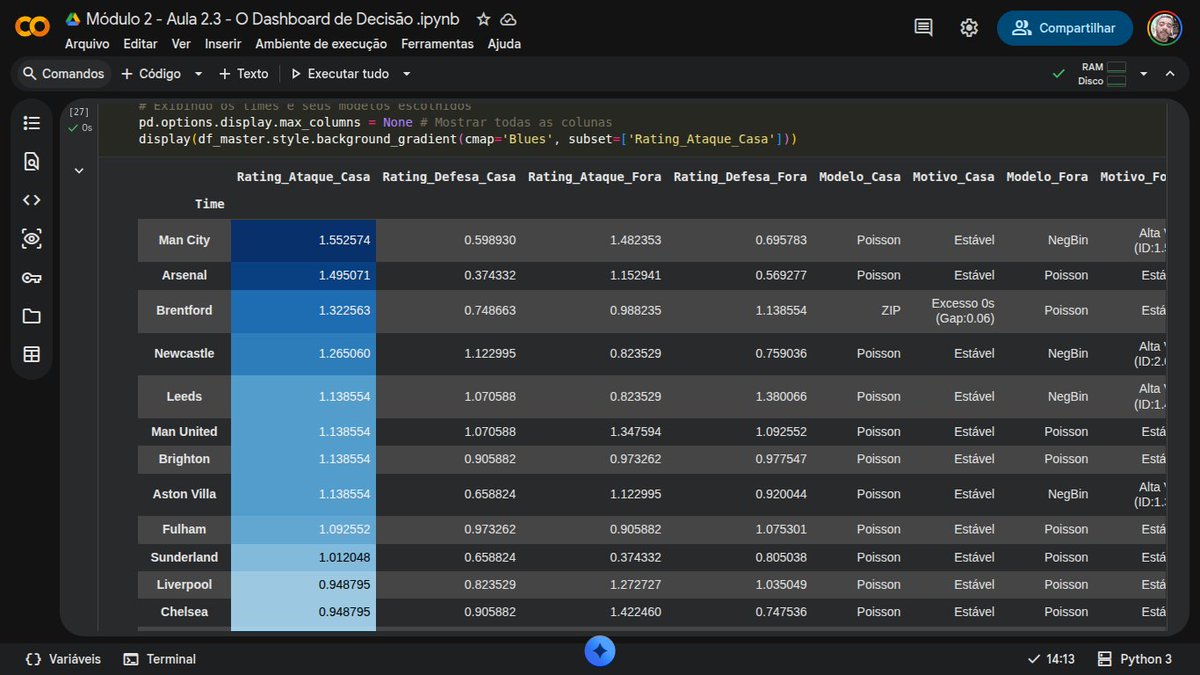
Task: Click the Arsenal row label
Action: (184, 275)
